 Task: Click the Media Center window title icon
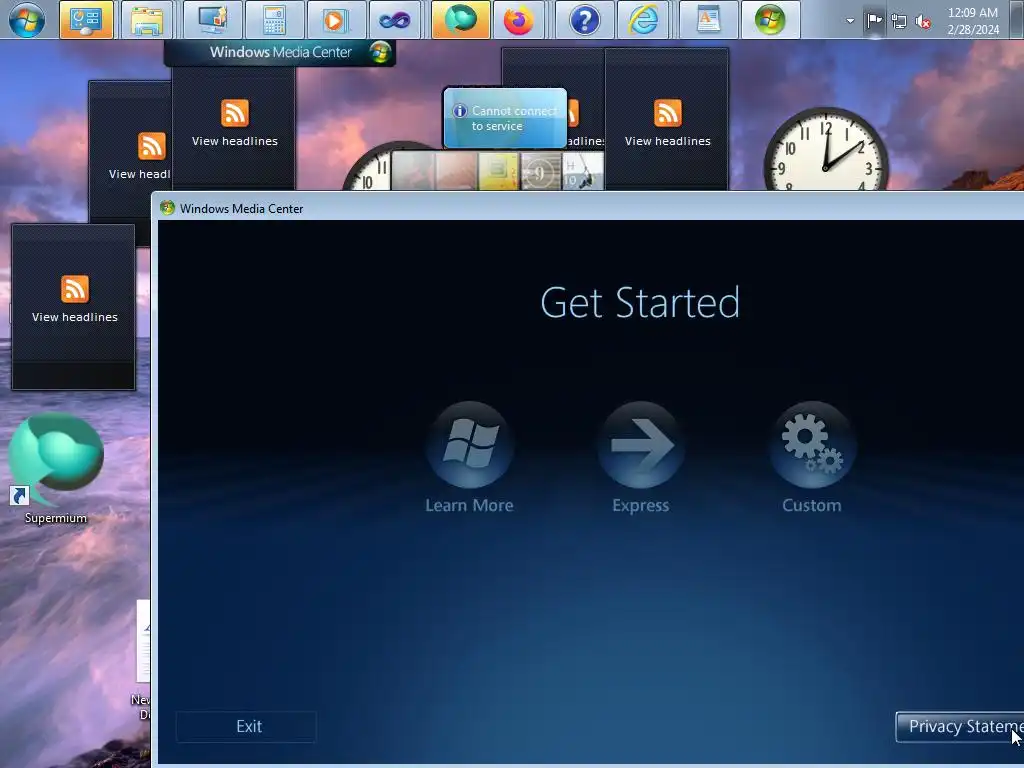pyautogui.click(x=167, y=208)
